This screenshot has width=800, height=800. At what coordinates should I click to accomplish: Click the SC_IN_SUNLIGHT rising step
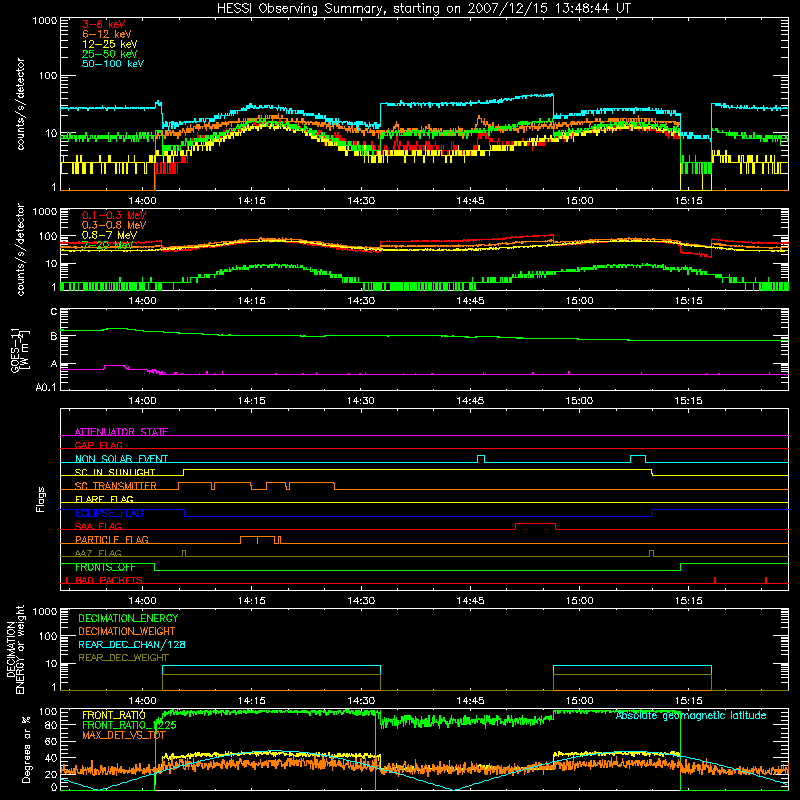click(183, 472)
